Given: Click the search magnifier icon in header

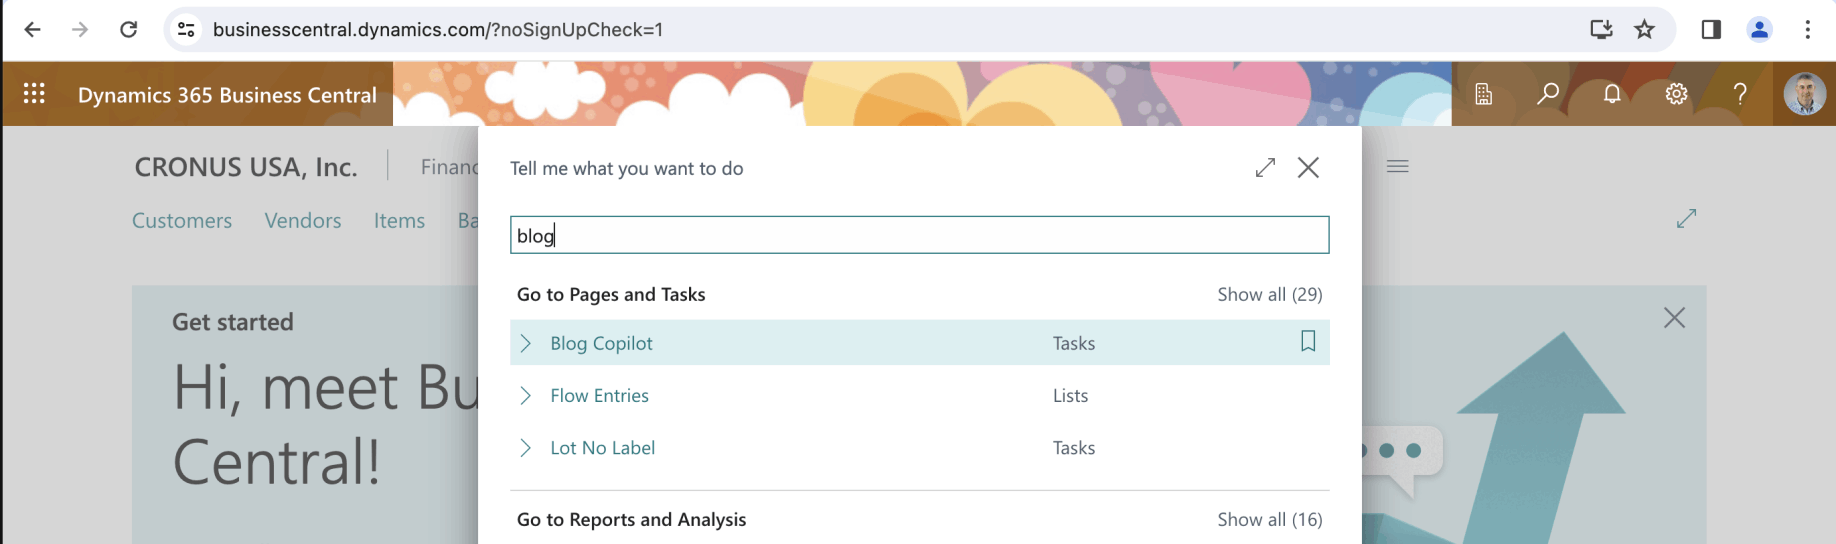Looking at the screenshot, I should (1548, 94).
